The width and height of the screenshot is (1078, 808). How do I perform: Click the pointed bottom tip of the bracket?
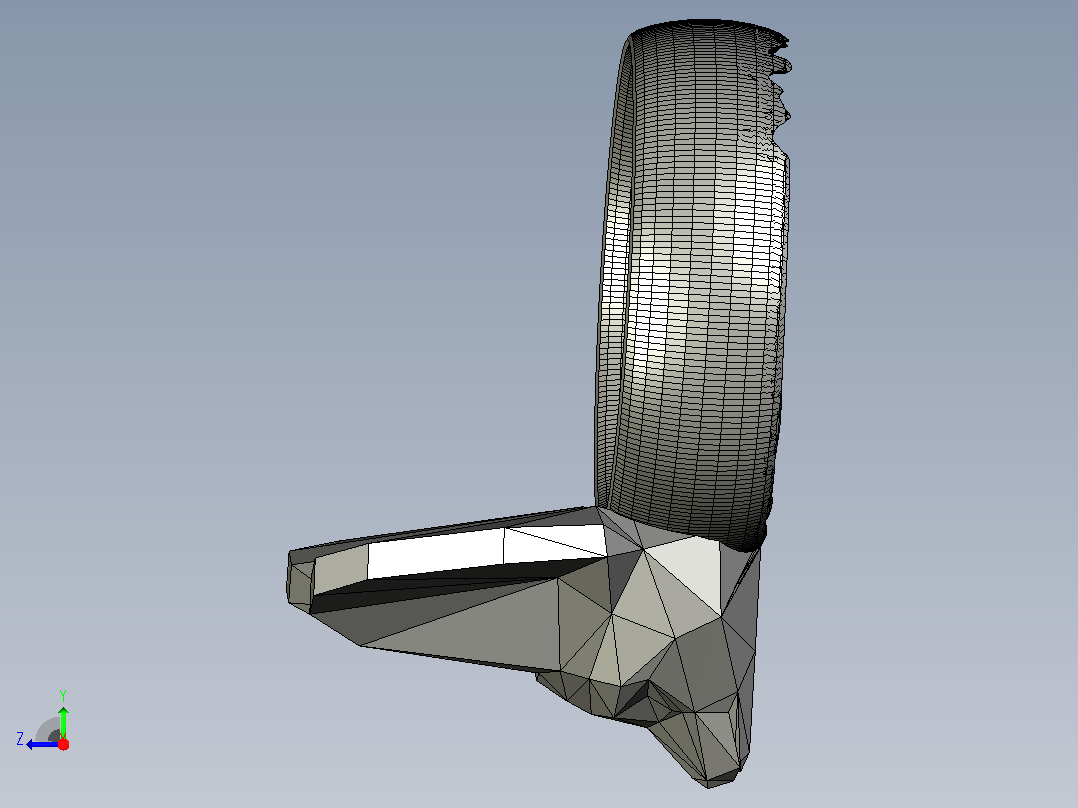(710, 781)
